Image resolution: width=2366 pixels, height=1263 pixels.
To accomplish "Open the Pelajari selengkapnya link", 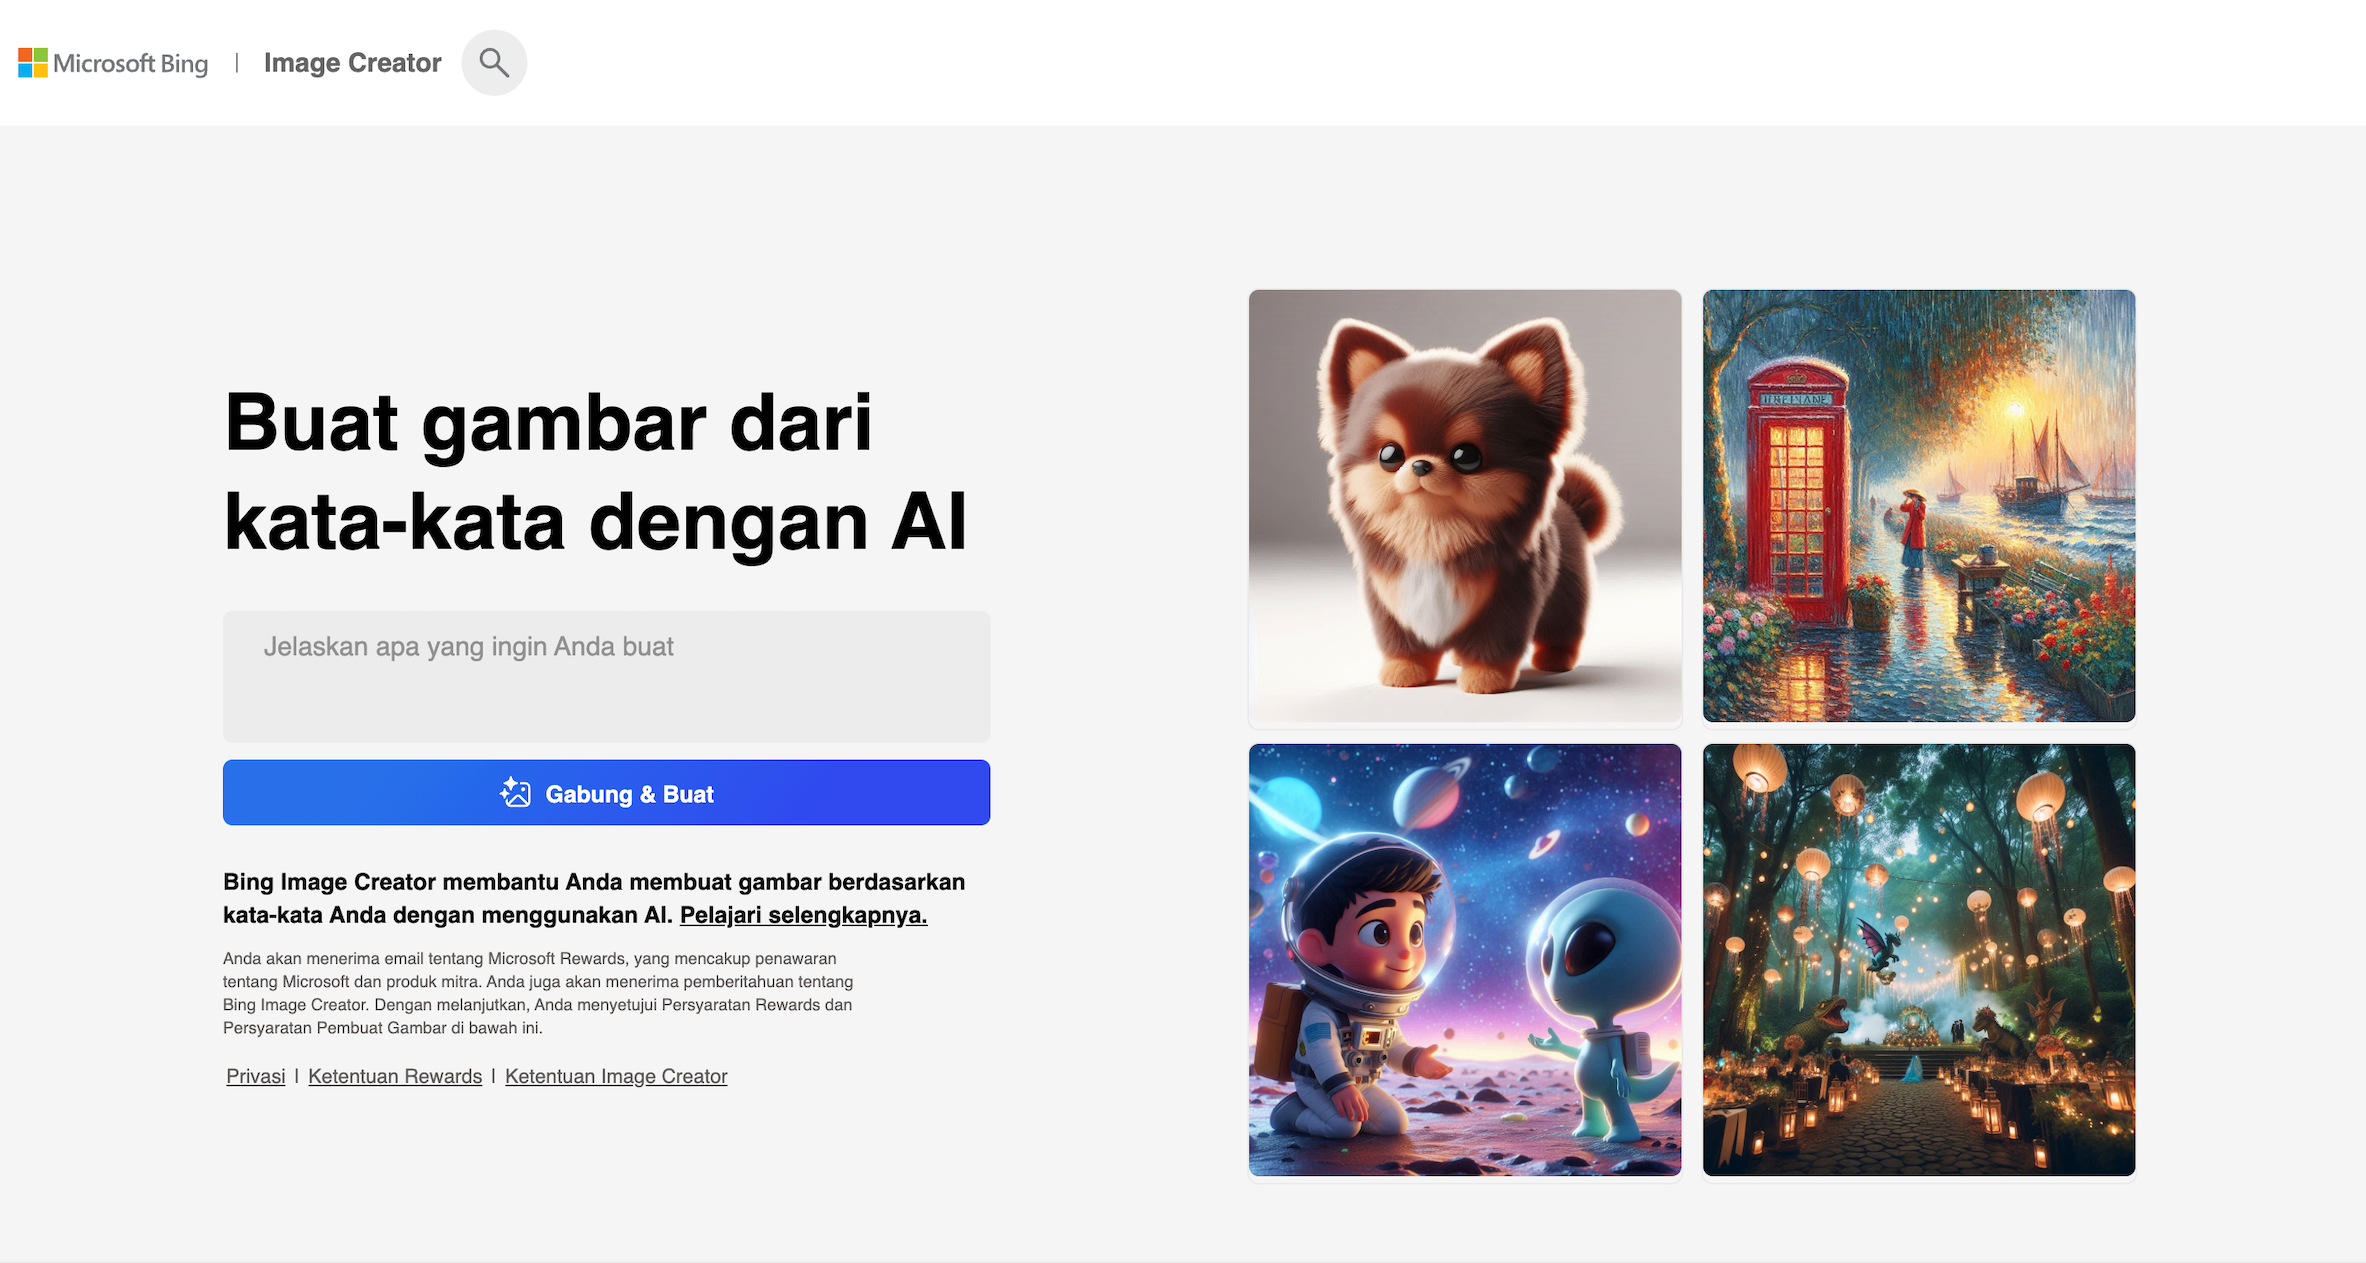I will tap(803, 915).
